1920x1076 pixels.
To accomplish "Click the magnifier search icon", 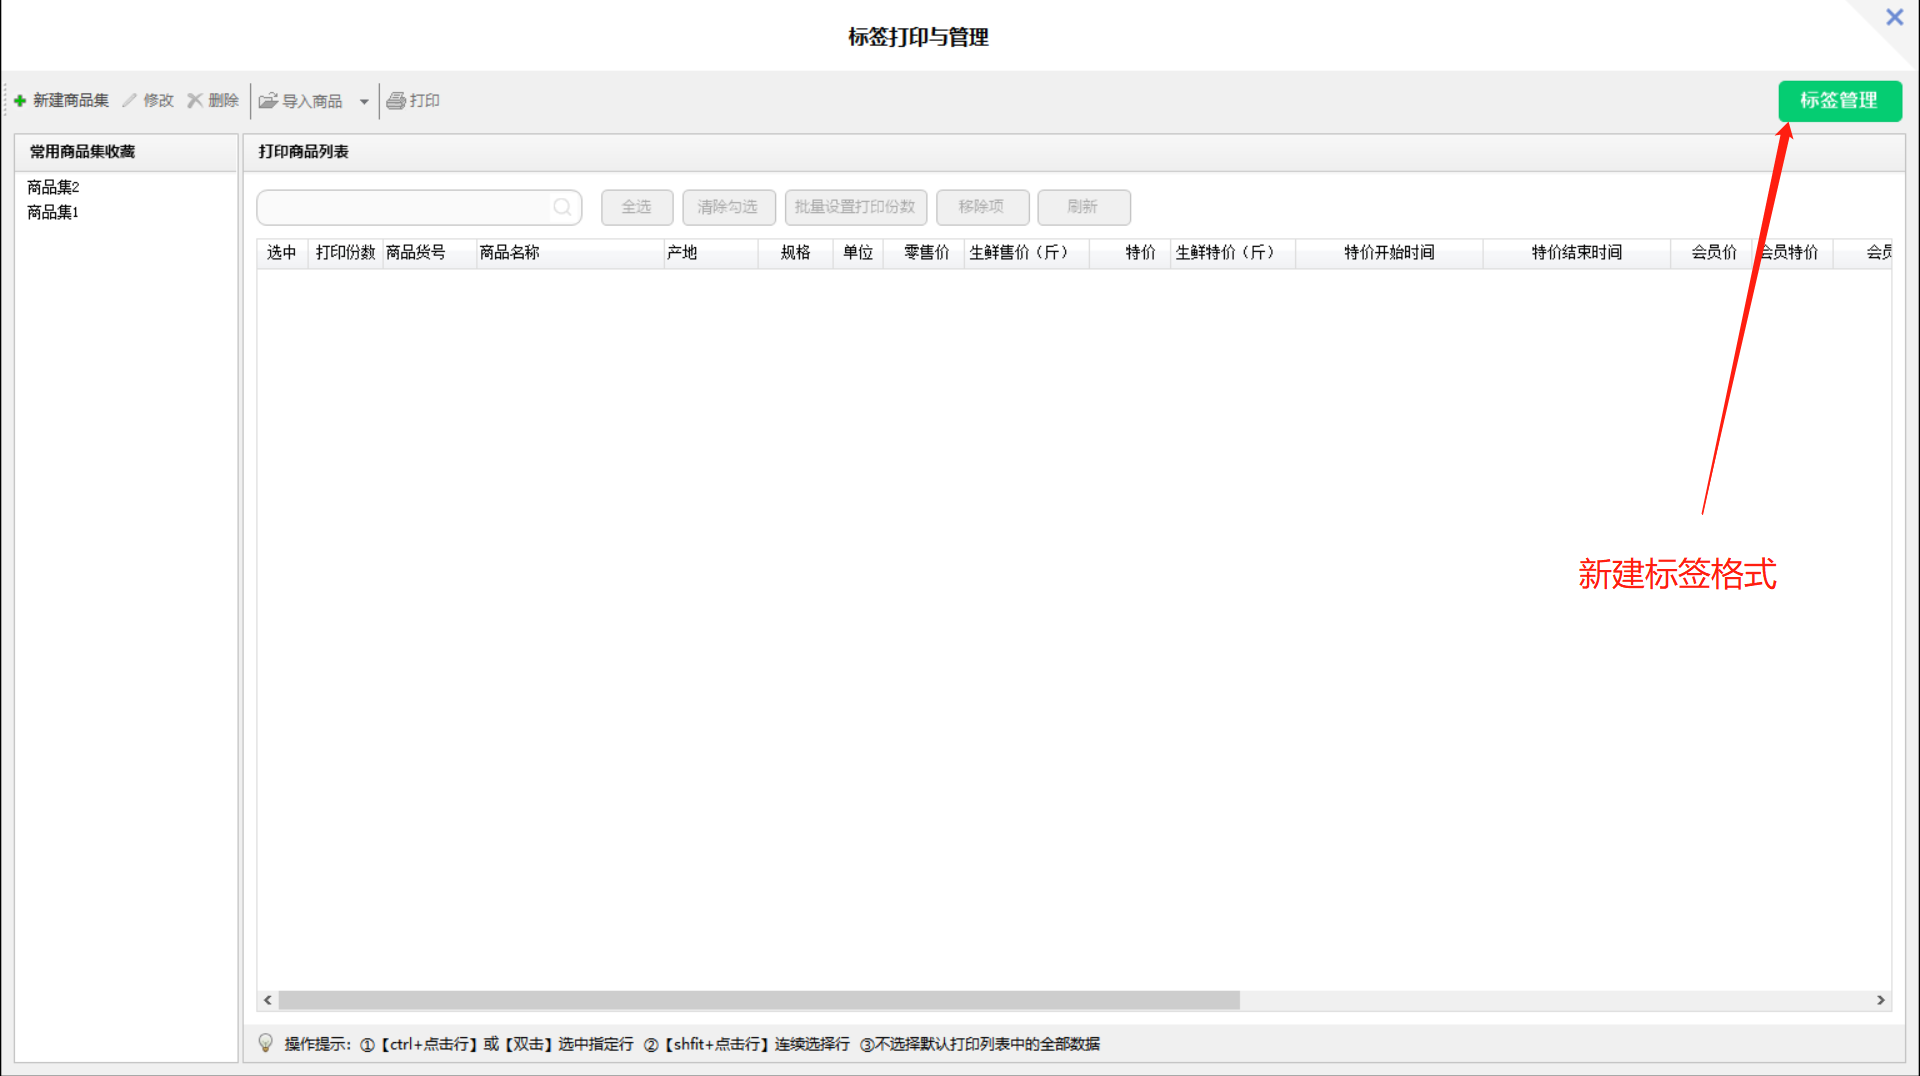I will coord(562,207).
